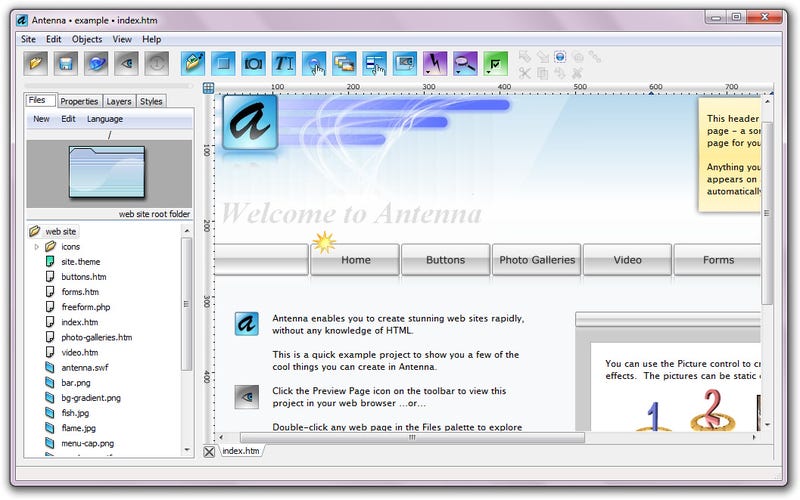This screenshot has width=800, height=500.
Task: Select bg-gradient.png in file tree
Action: coord(83,398)
